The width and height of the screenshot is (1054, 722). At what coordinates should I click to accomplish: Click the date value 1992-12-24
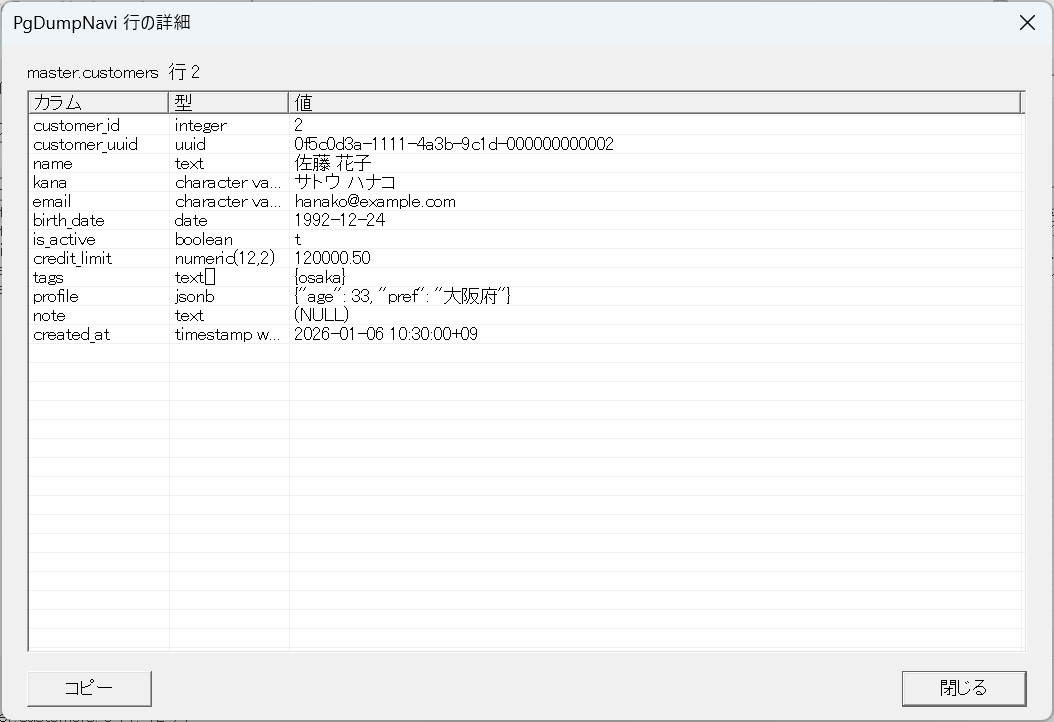339,220
